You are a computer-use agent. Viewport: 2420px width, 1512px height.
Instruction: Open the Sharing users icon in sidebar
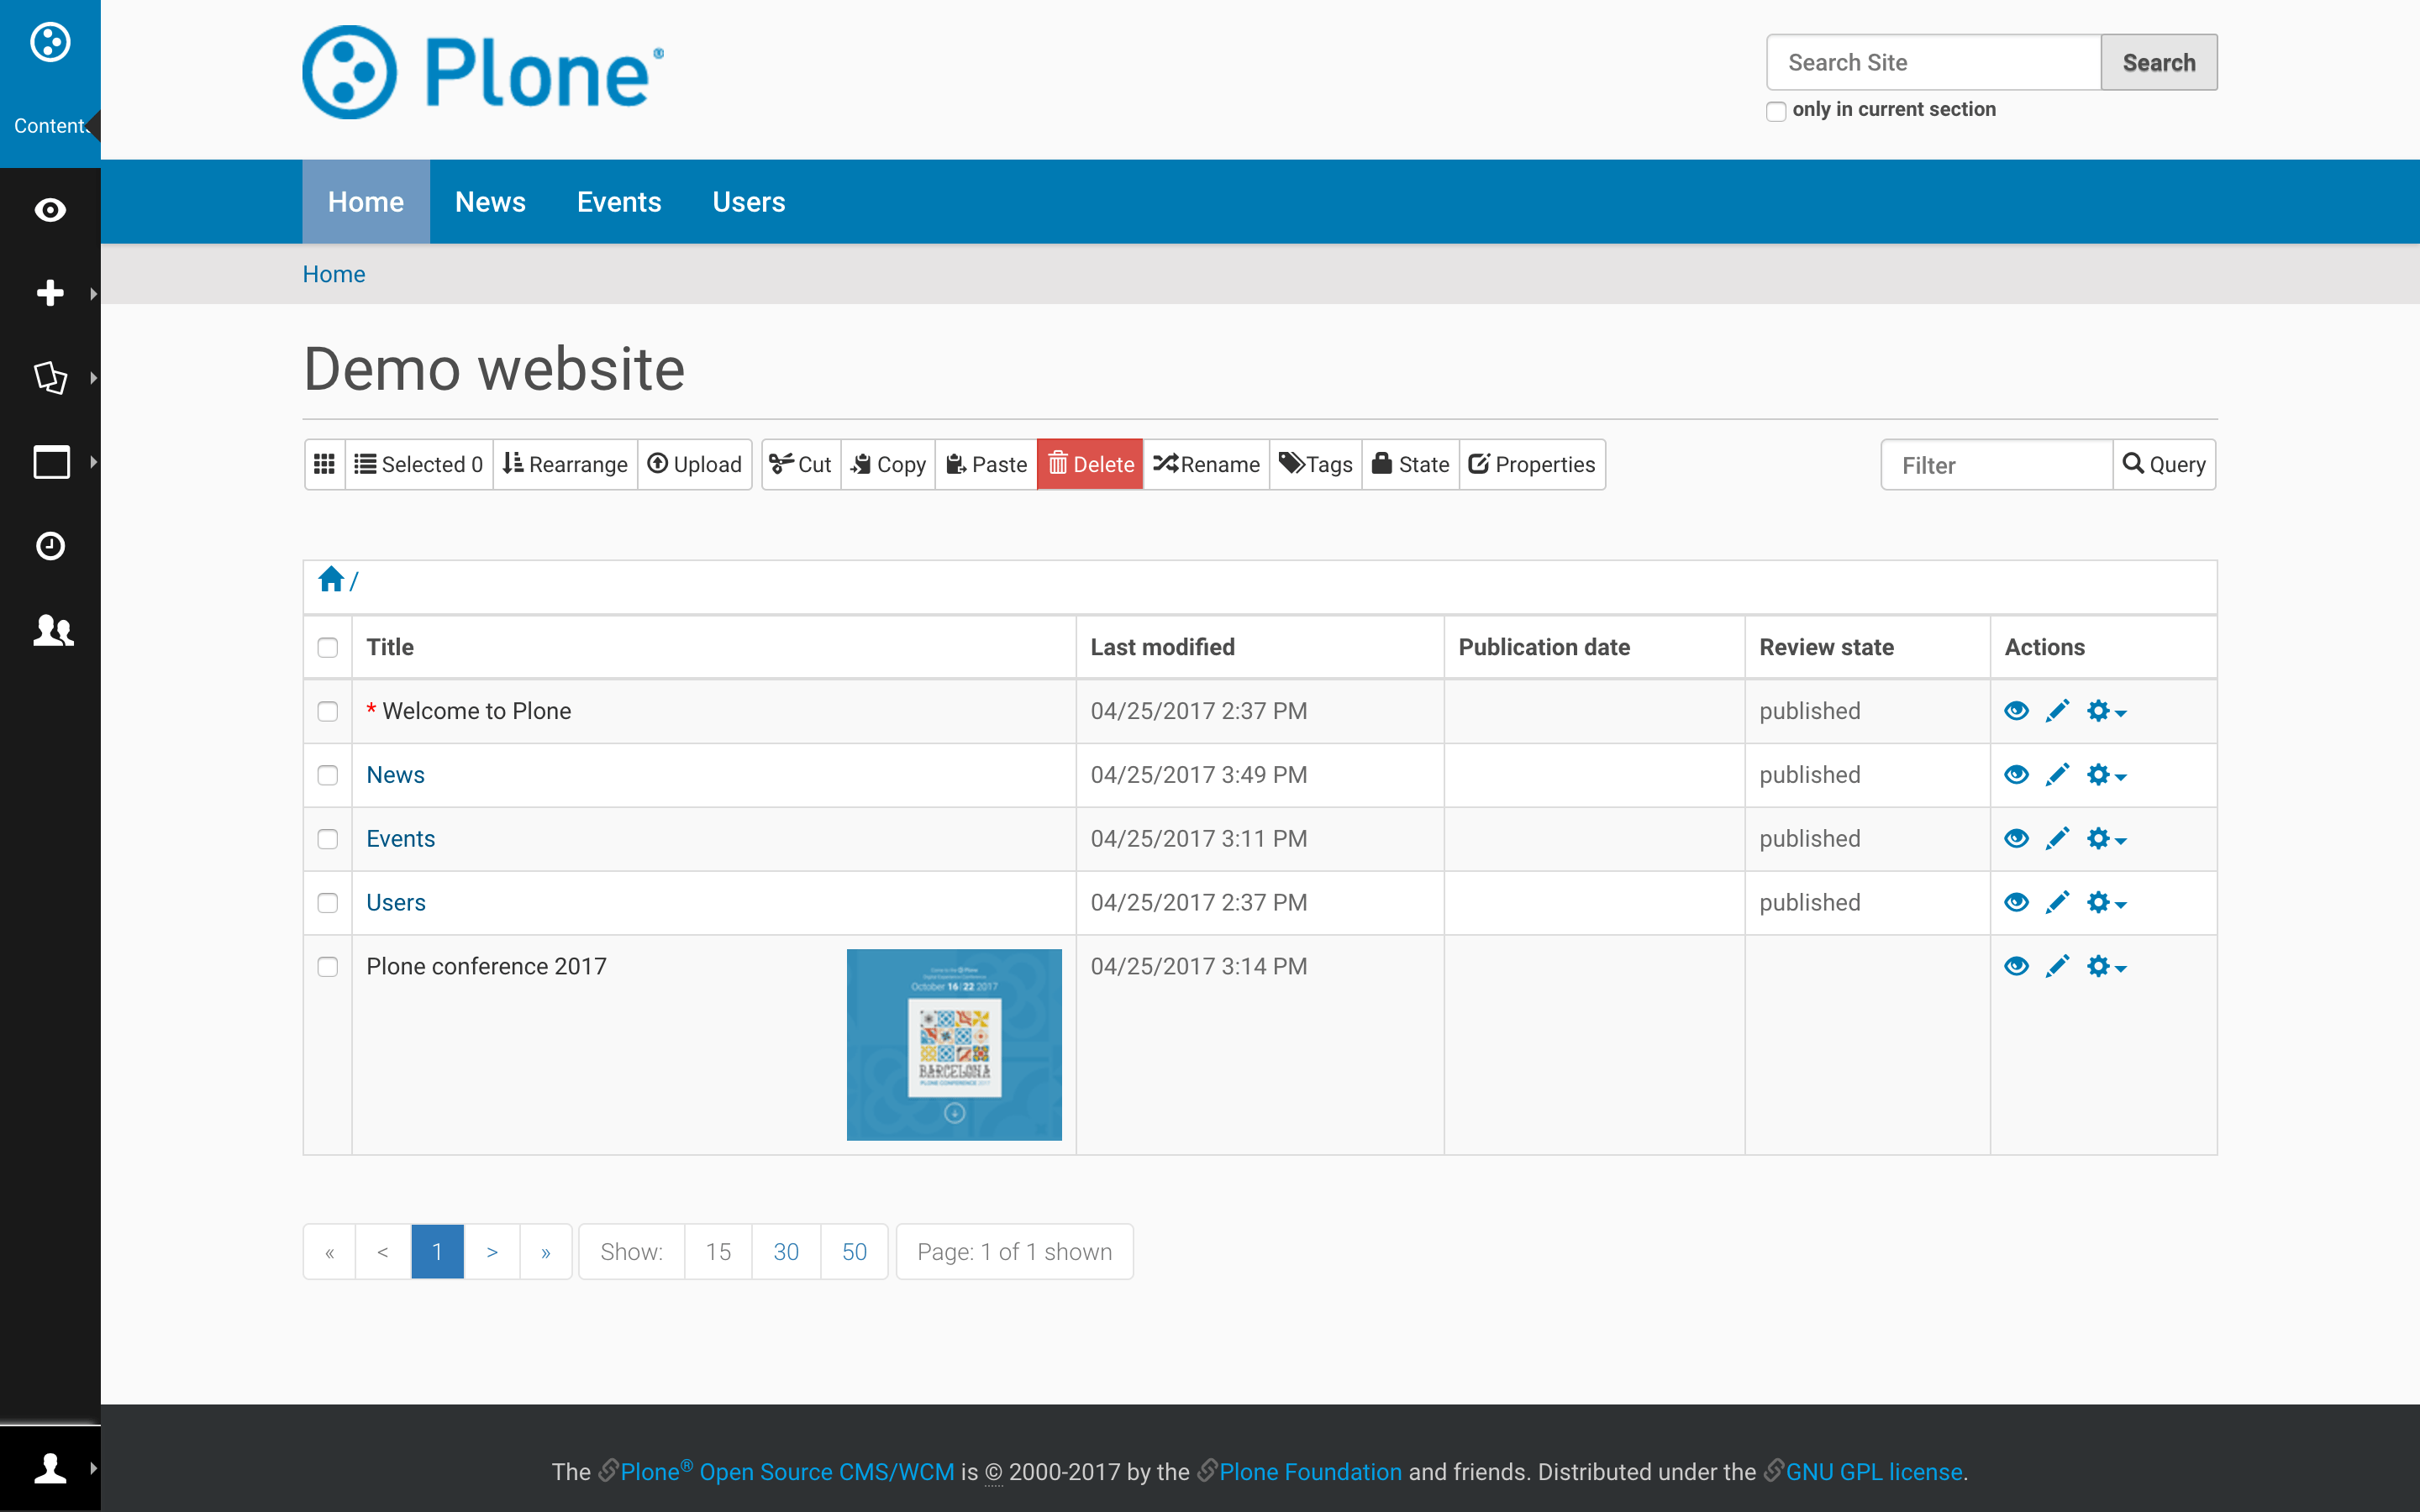click(x=52, y=630)
